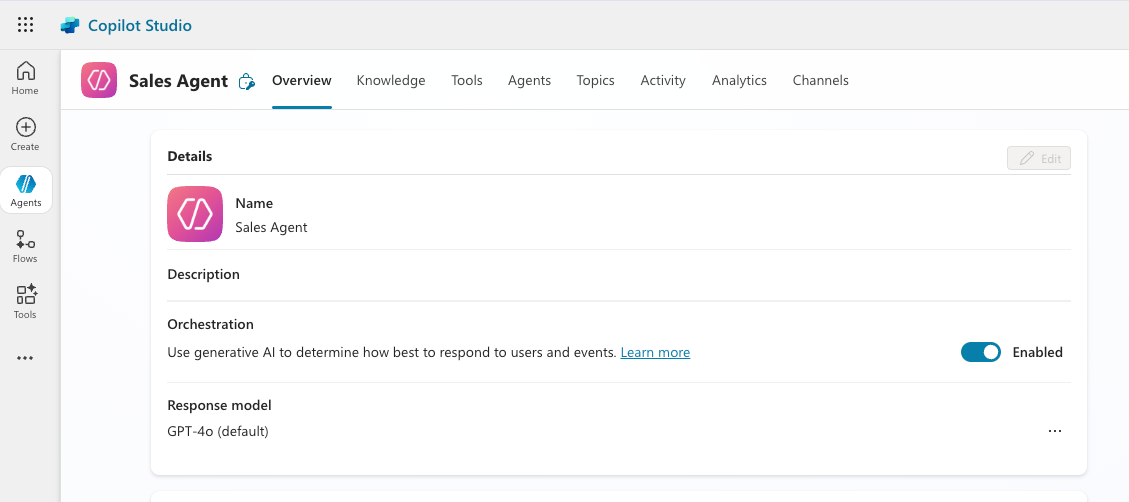This screenshot has width=1129, height=502.
Task: Expand the sidebar more options ellipsis
Action: (x=26, y=358)
